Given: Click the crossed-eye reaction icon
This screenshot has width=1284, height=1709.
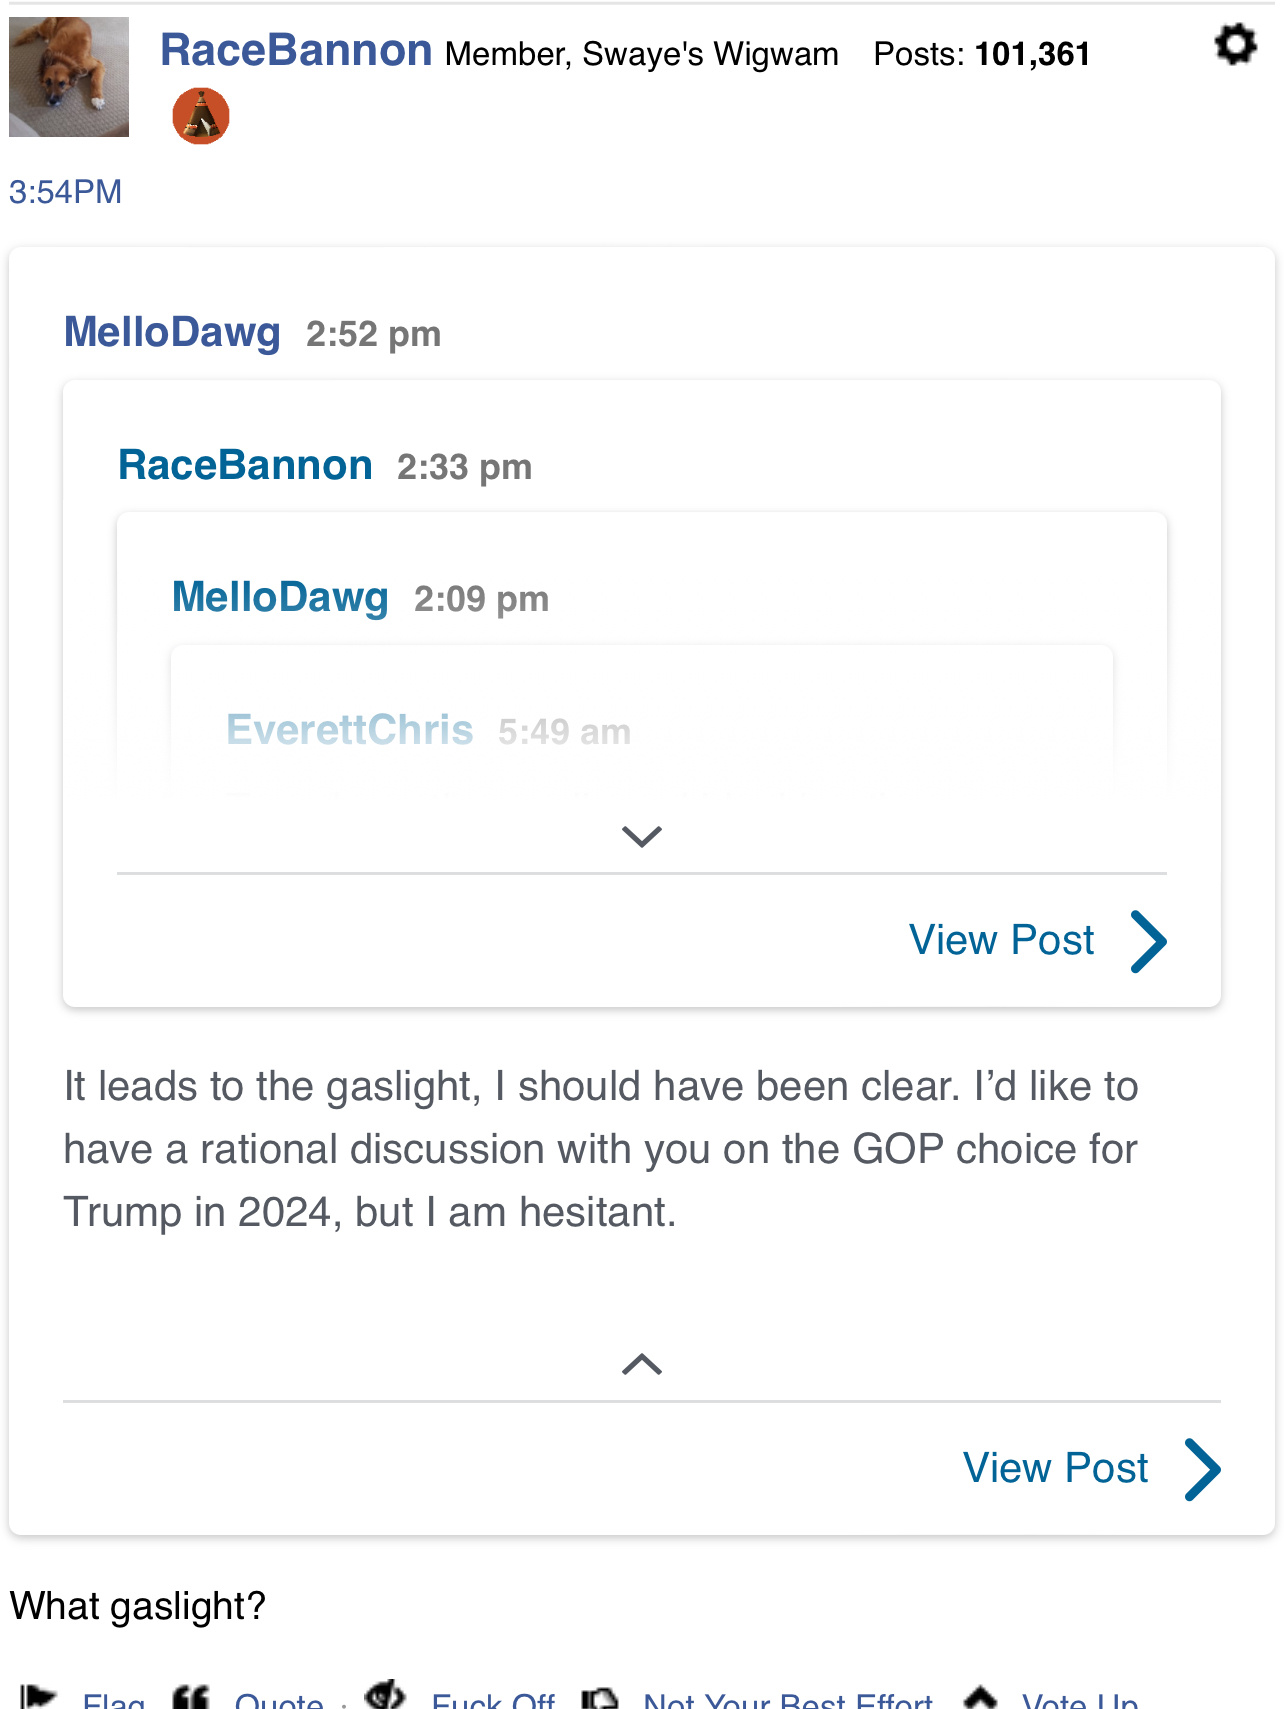Looking at the screenshot, I should point(385,1695).
